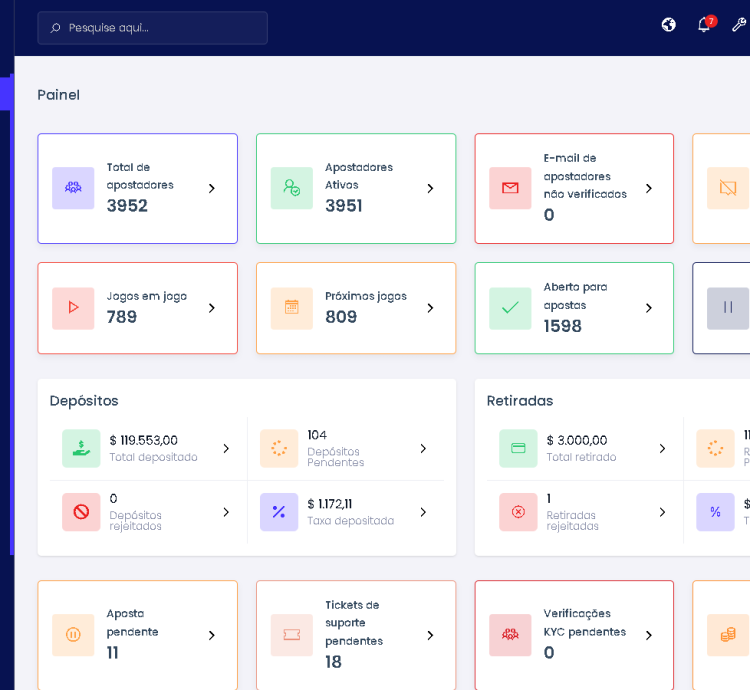This screenshot has width=750, height=690.
Task: Click the Próximos jogos calendar icon
Action: 291,308
